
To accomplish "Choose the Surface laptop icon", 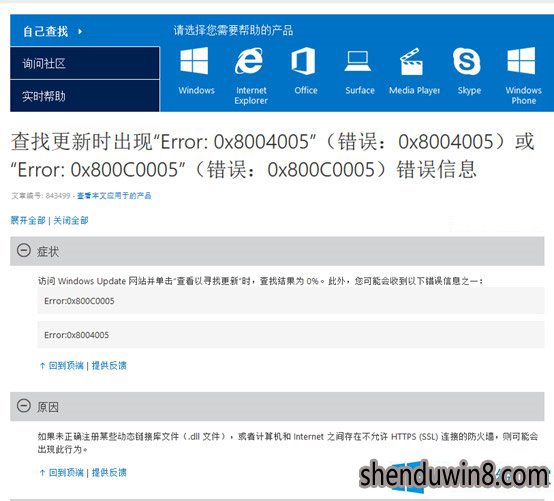I will click(x=358, y=61).
